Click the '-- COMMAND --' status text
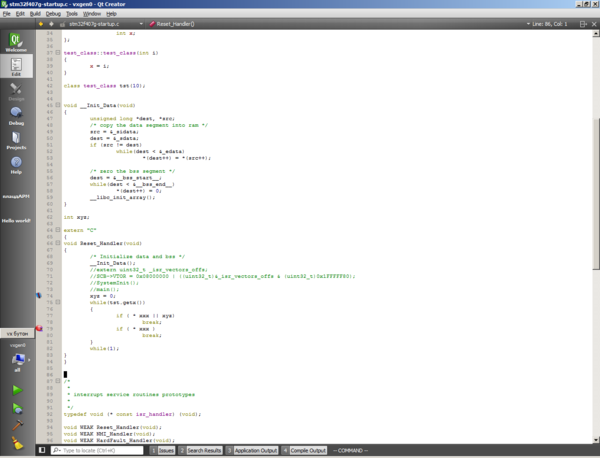This screenshot has width=600, height=458. pos(350,450)
